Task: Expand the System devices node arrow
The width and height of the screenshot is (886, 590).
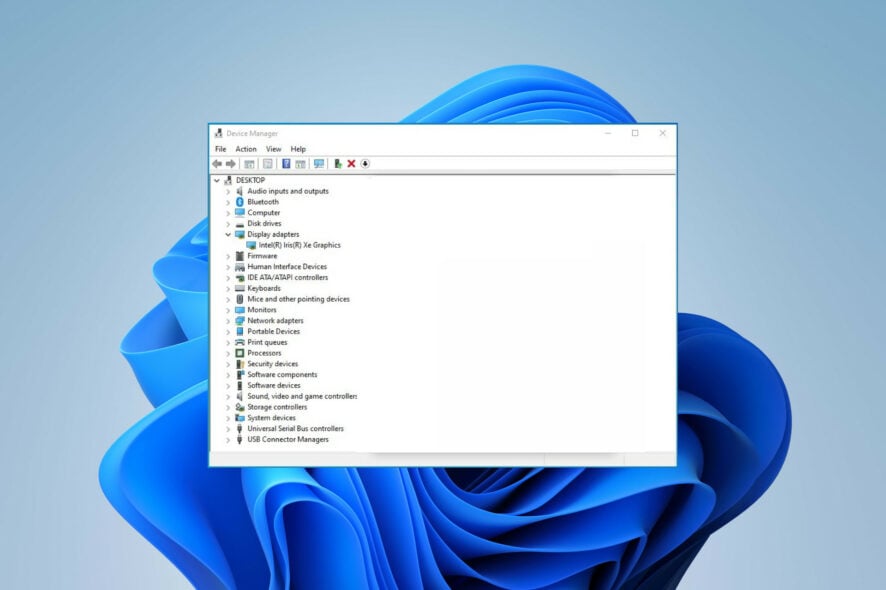Action: 228,418
